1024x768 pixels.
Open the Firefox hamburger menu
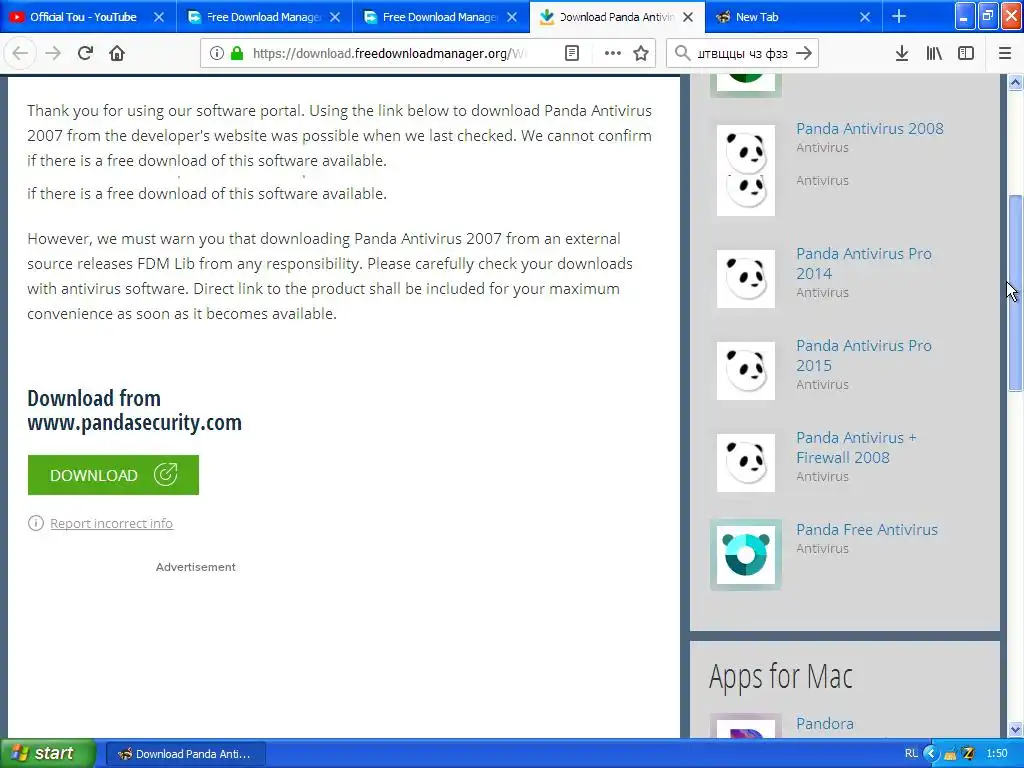point(1005,54)
